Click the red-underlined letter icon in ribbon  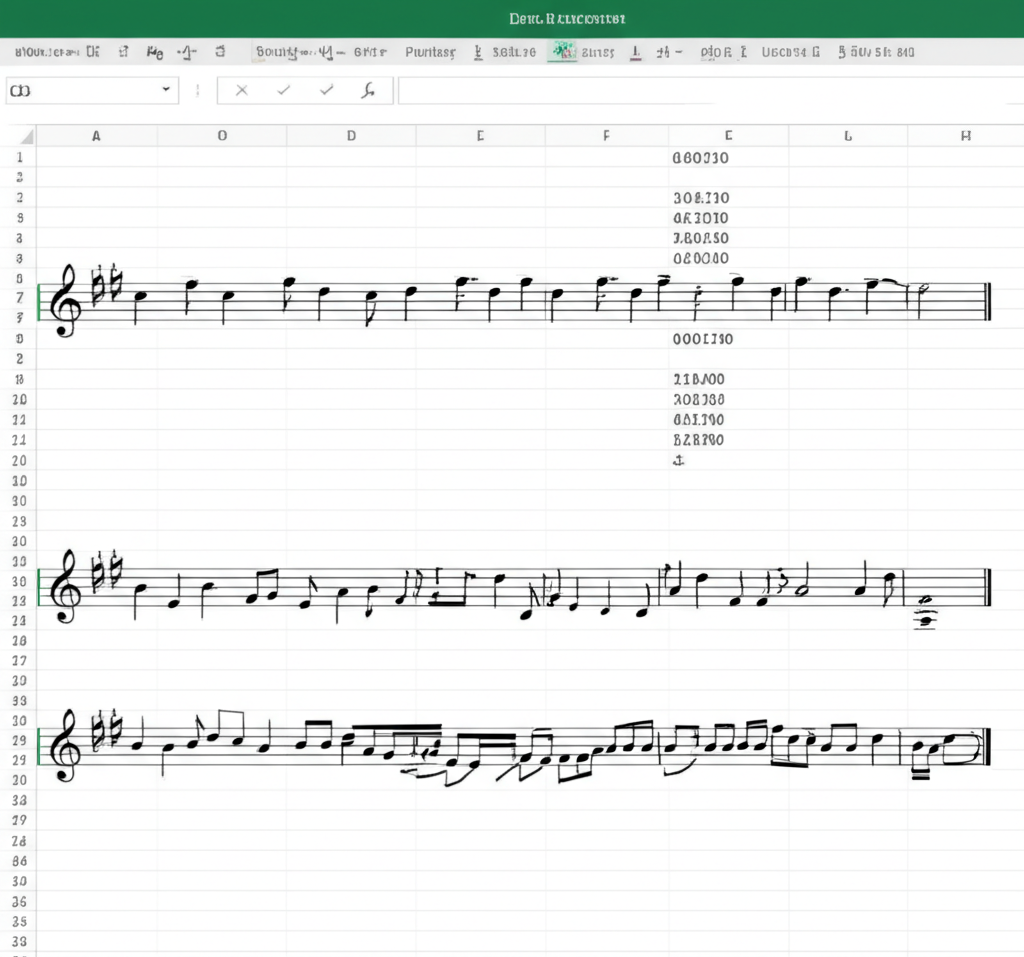pyautogui.click(x=634, y=52)
